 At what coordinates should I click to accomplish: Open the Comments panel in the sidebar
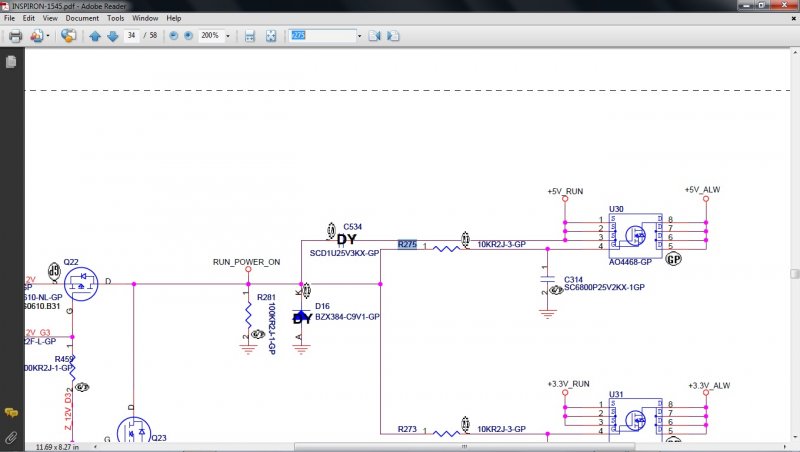point(11,412)
